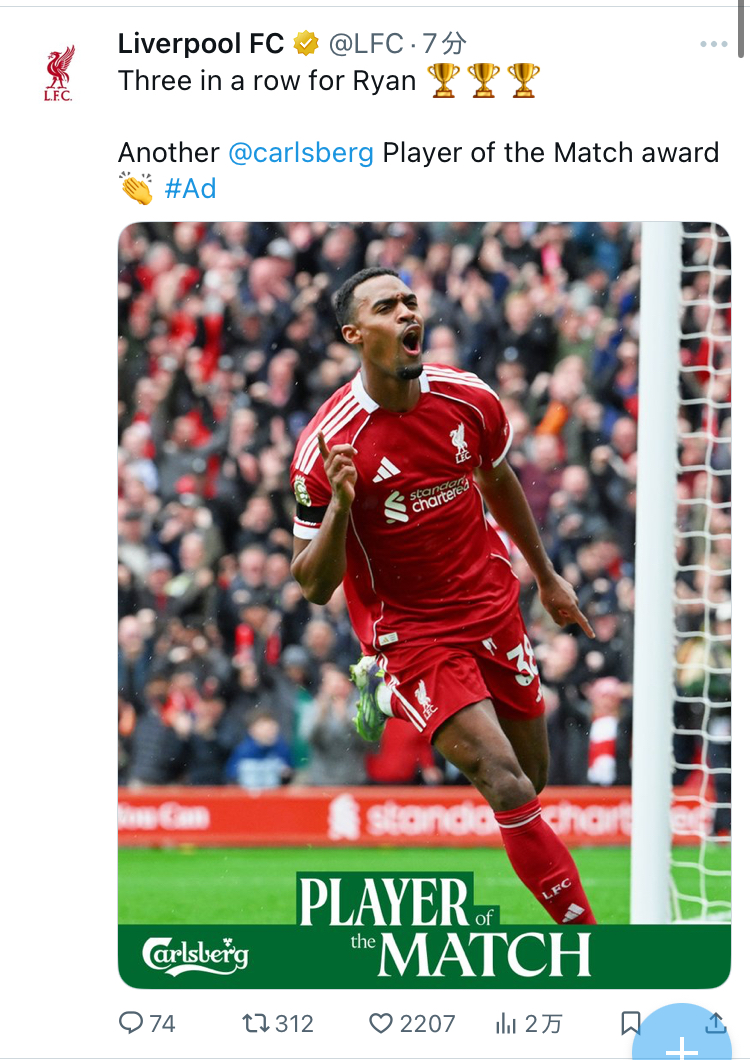The width and height of the screenshot is (750, 1060).
Task: Retweet the Liverpool FC post
Action: [x=256, y=1023]
